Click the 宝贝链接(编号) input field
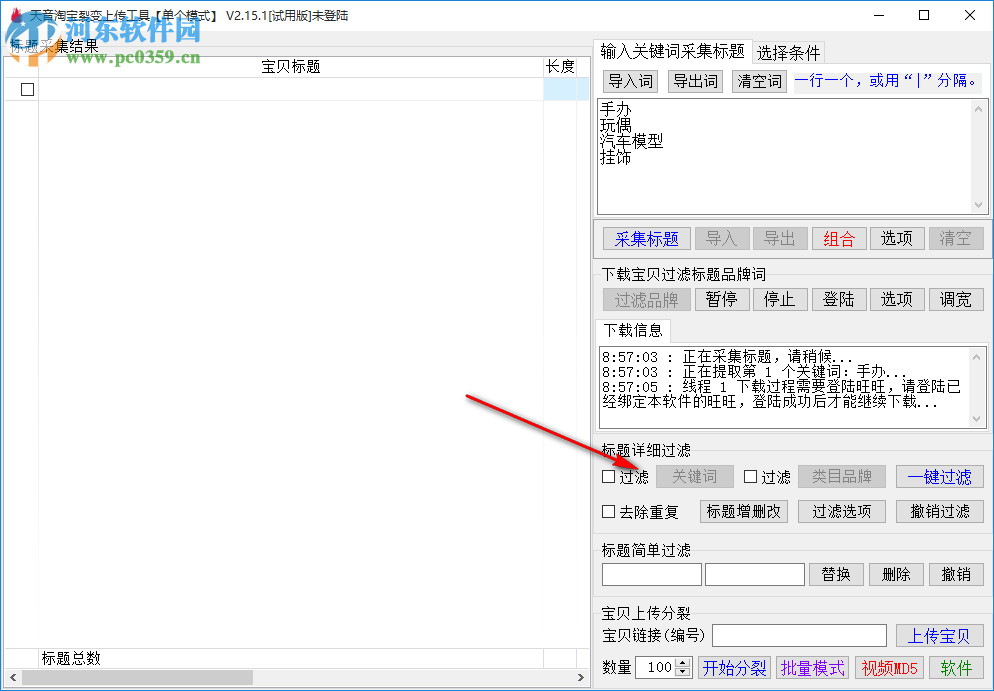 pyautogui.click(x=798, y=635)
